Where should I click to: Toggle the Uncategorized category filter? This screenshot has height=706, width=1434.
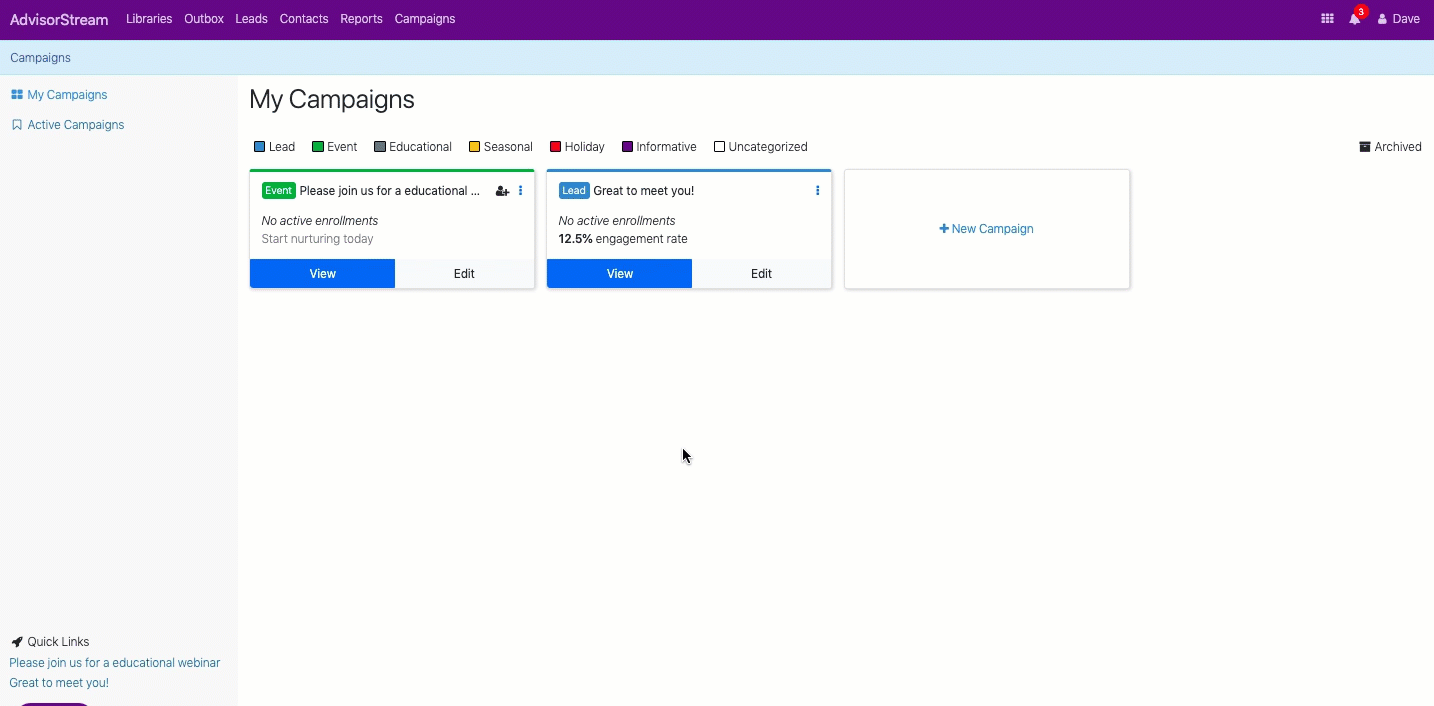(x=719, y=147)
